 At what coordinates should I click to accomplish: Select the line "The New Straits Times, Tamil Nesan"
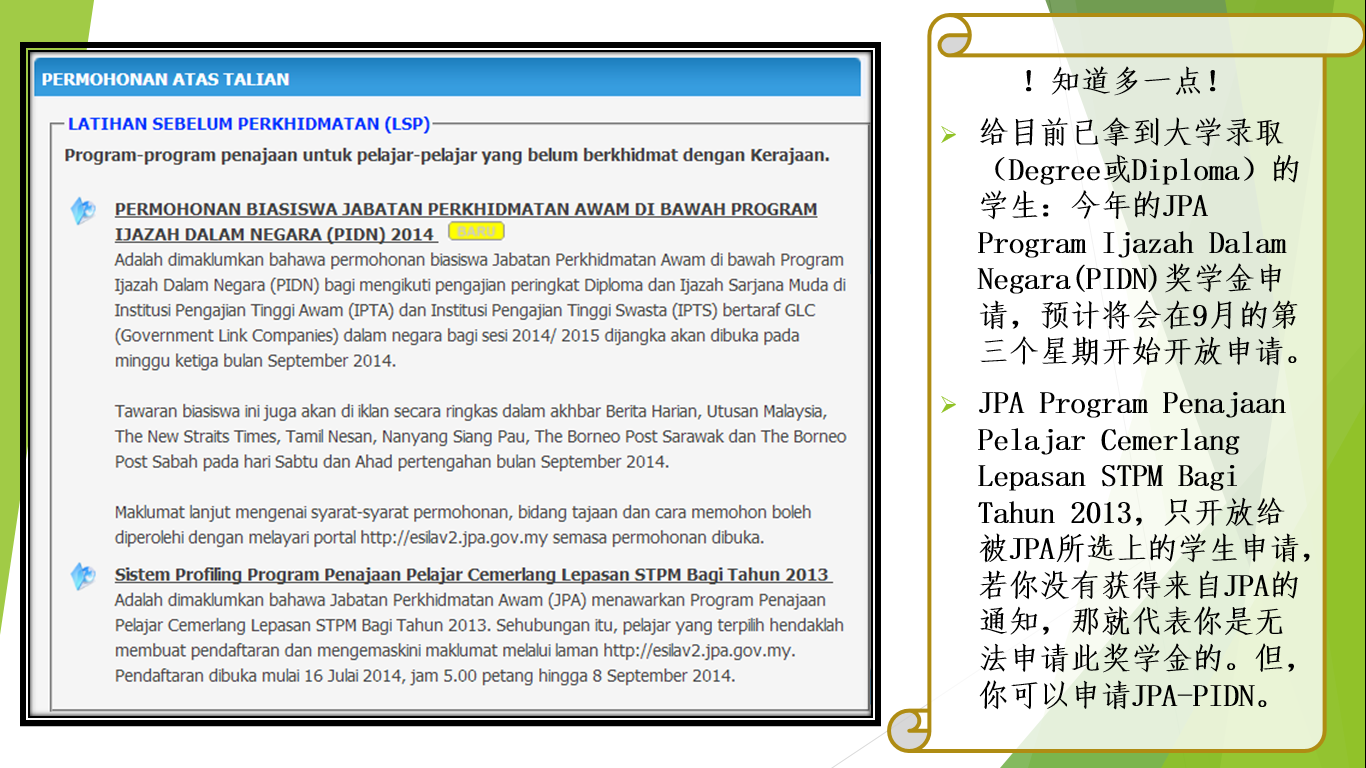tap(480, 436)
